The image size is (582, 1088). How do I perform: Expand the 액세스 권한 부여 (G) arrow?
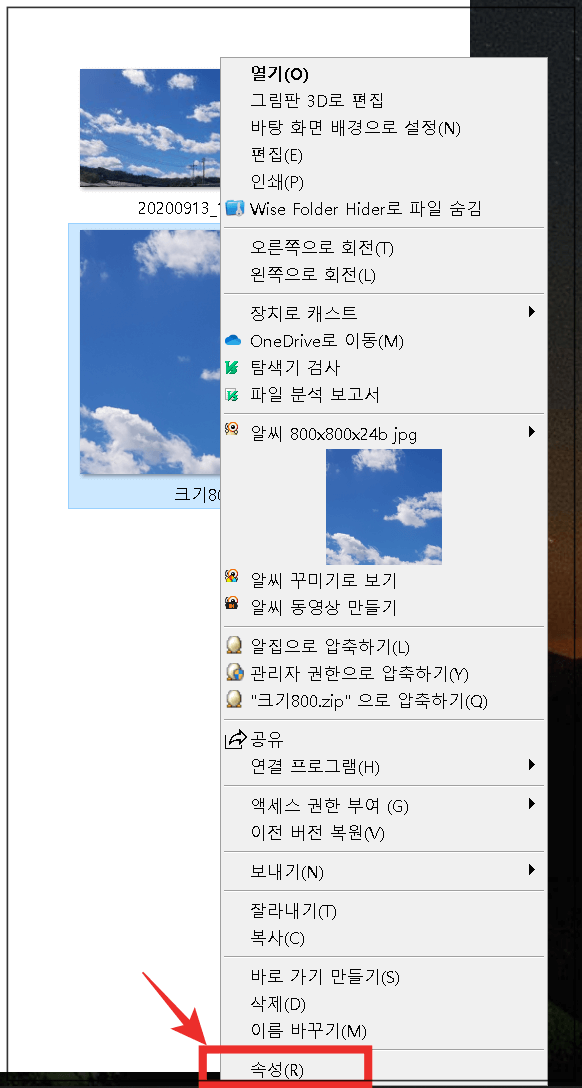pos(532,804)
